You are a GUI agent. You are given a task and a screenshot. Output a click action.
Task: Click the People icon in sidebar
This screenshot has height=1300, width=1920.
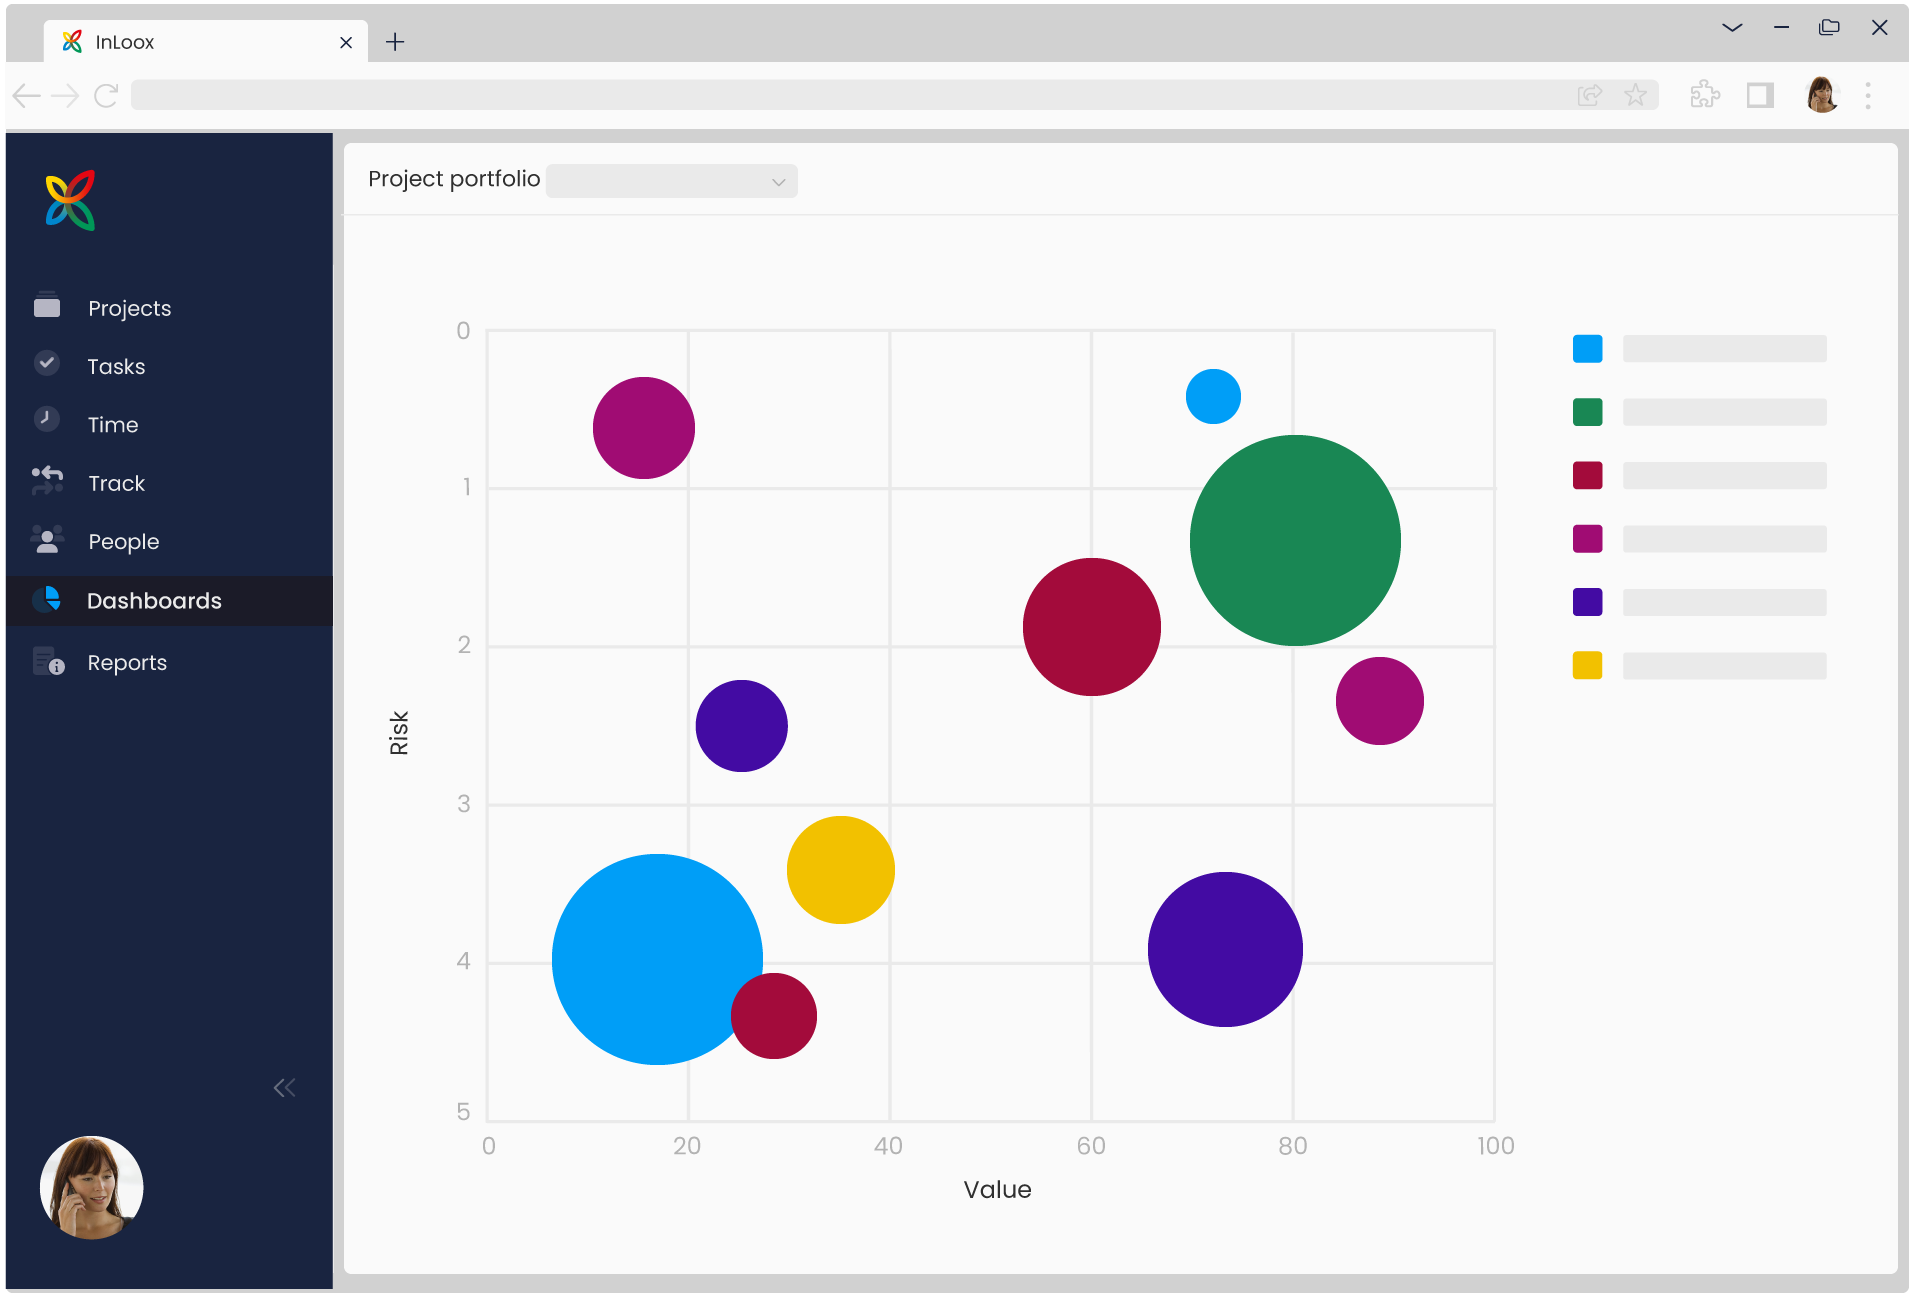click(46, 540)
